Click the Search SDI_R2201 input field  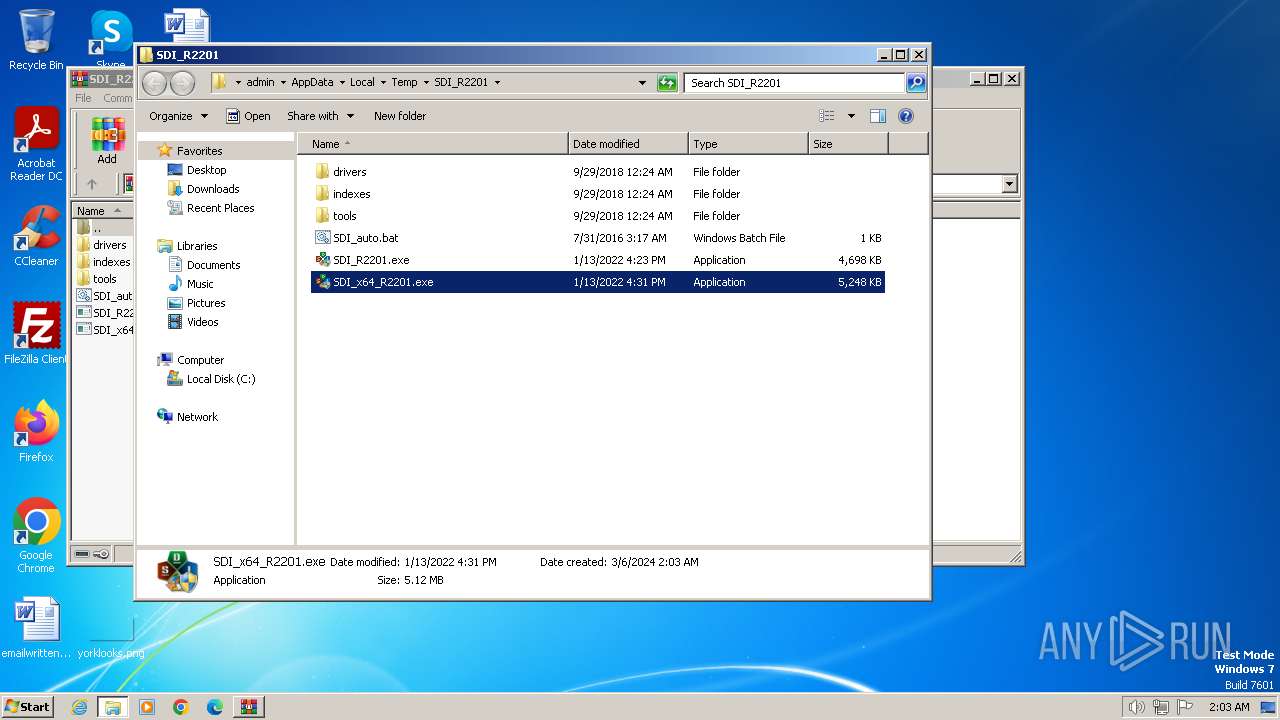(795, 83)
